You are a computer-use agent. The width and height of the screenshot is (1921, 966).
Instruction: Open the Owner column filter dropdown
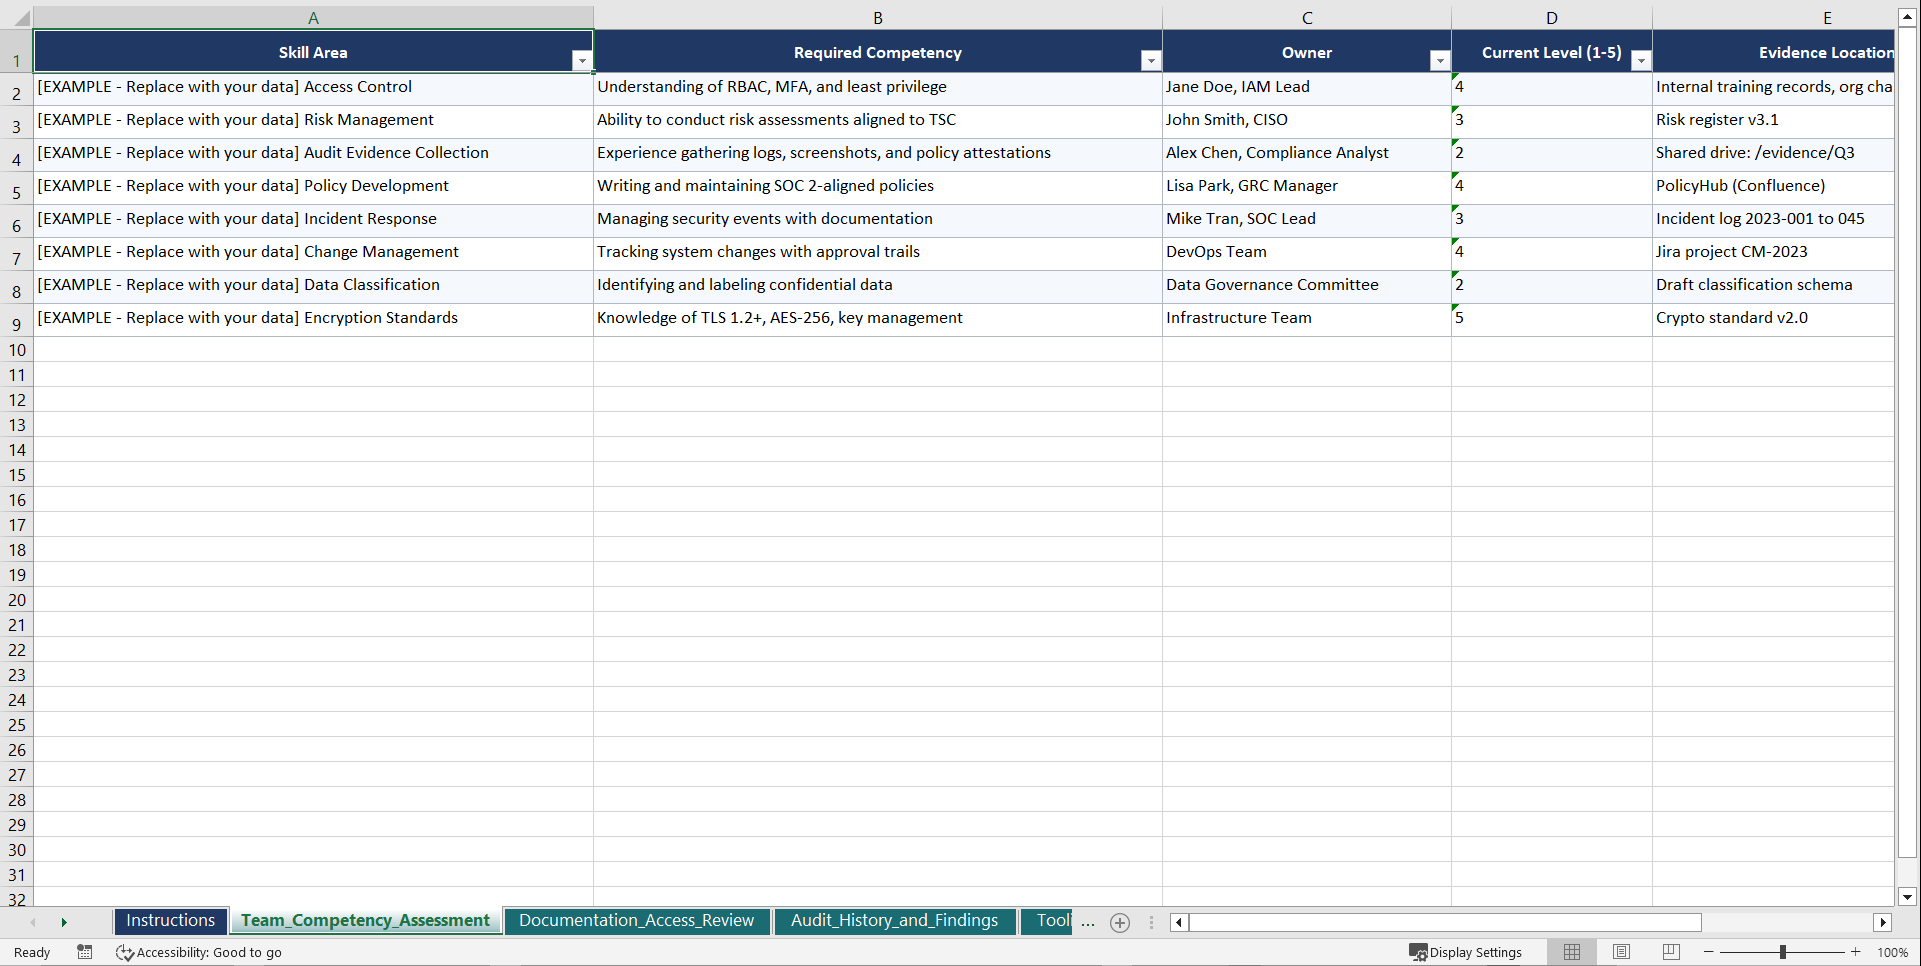[x=1439, y=60]
